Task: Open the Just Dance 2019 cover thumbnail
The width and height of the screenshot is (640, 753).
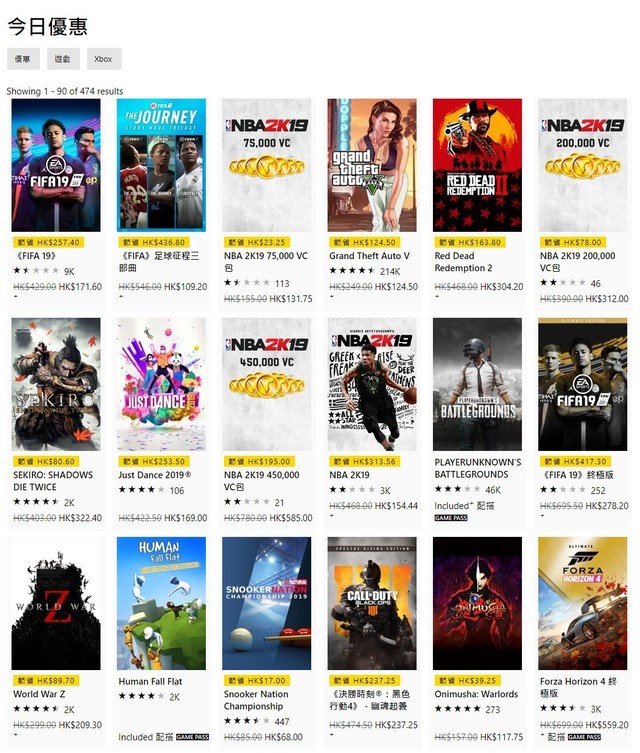Action: (161, 384)
